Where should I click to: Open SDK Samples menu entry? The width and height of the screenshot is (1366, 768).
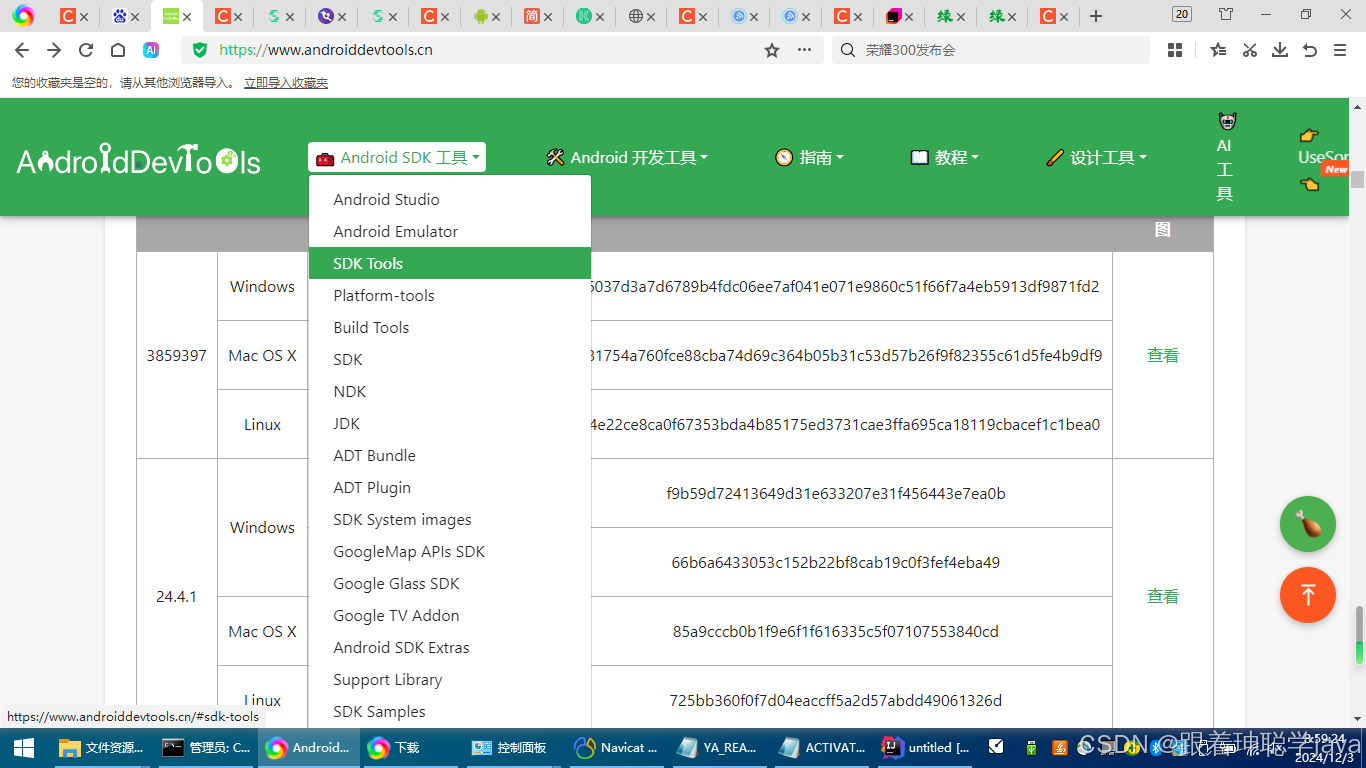(450, 711)
